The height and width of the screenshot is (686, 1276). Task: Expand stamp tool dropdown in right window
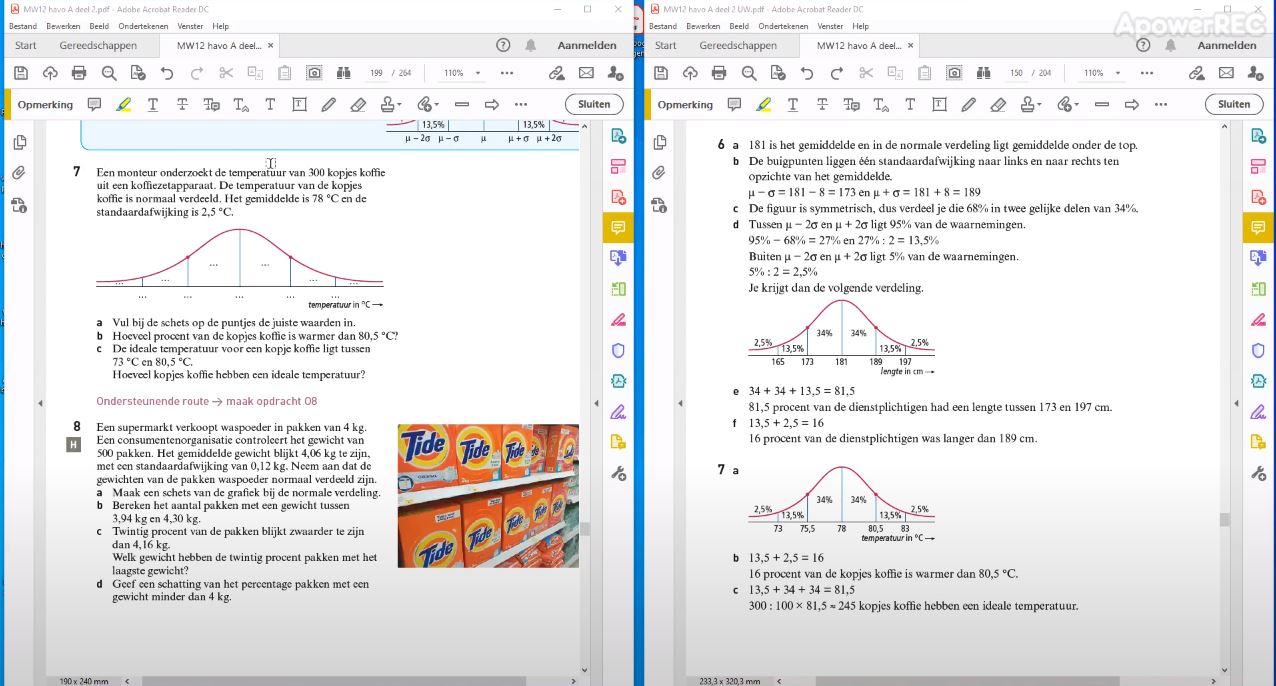pyautogui.click(x=1039, y=104)
